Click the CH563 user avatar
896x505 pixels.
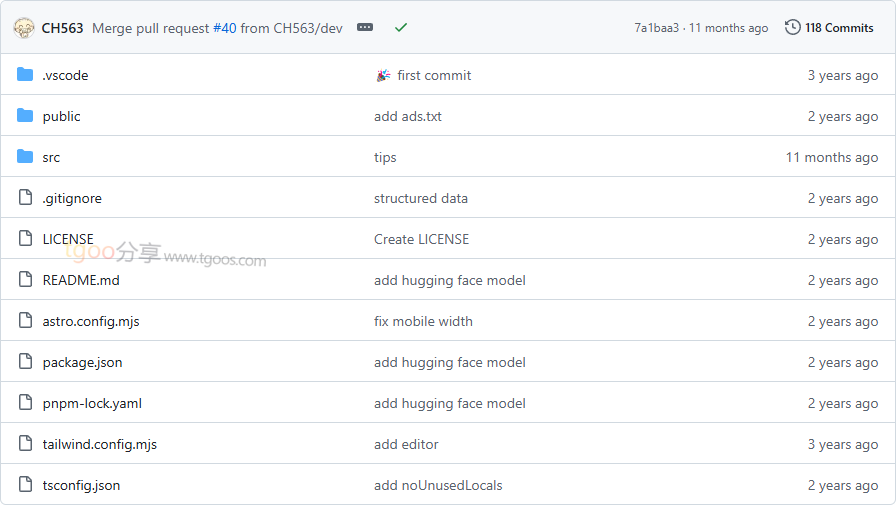tap(24, 28)
